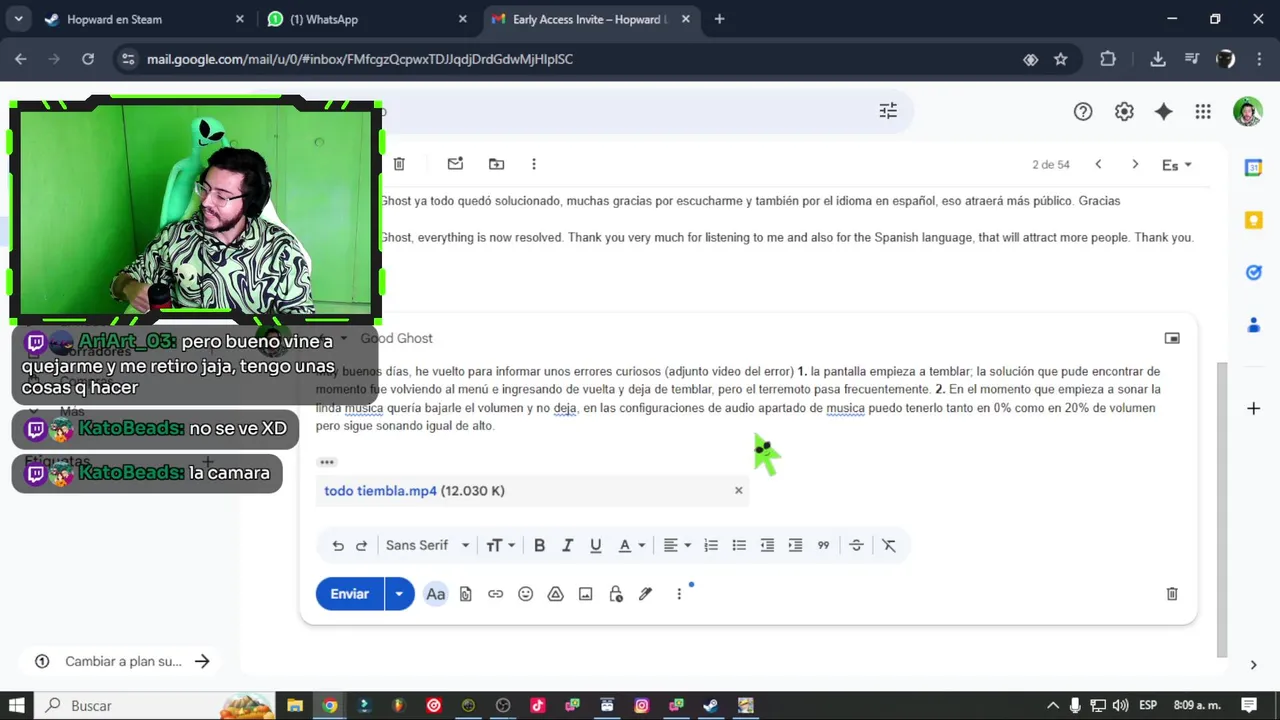
Task: Toggle numbered list formatting
Action: 711,545
